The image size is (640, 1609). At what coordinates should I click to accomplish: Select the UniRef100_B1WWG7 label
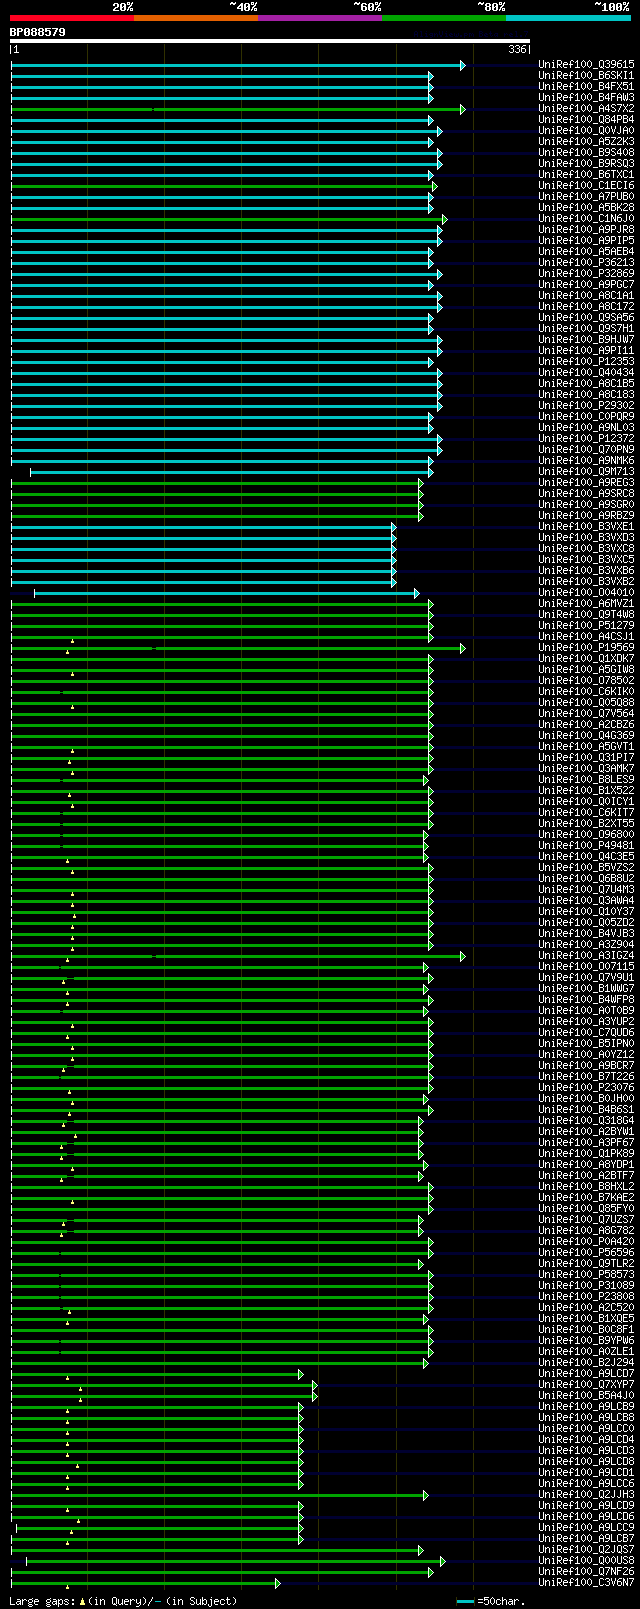point(586,988)
